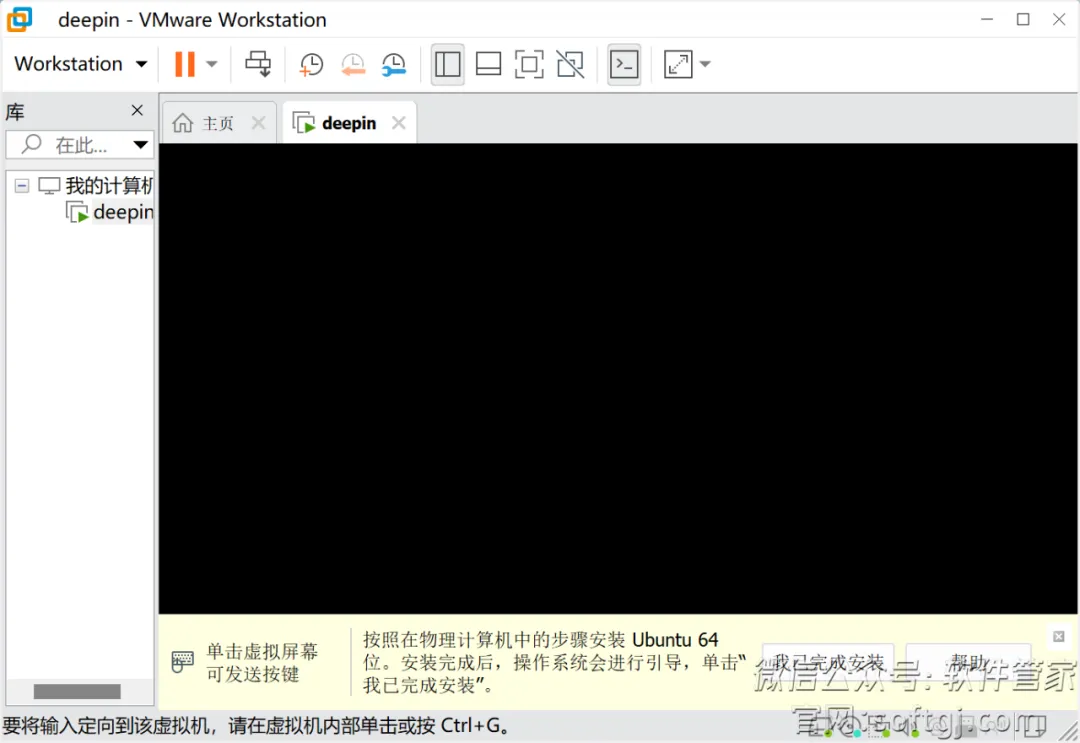Close the 库 library panel
The width and height of the screenshot is (1080, 743).
(137, 110)
